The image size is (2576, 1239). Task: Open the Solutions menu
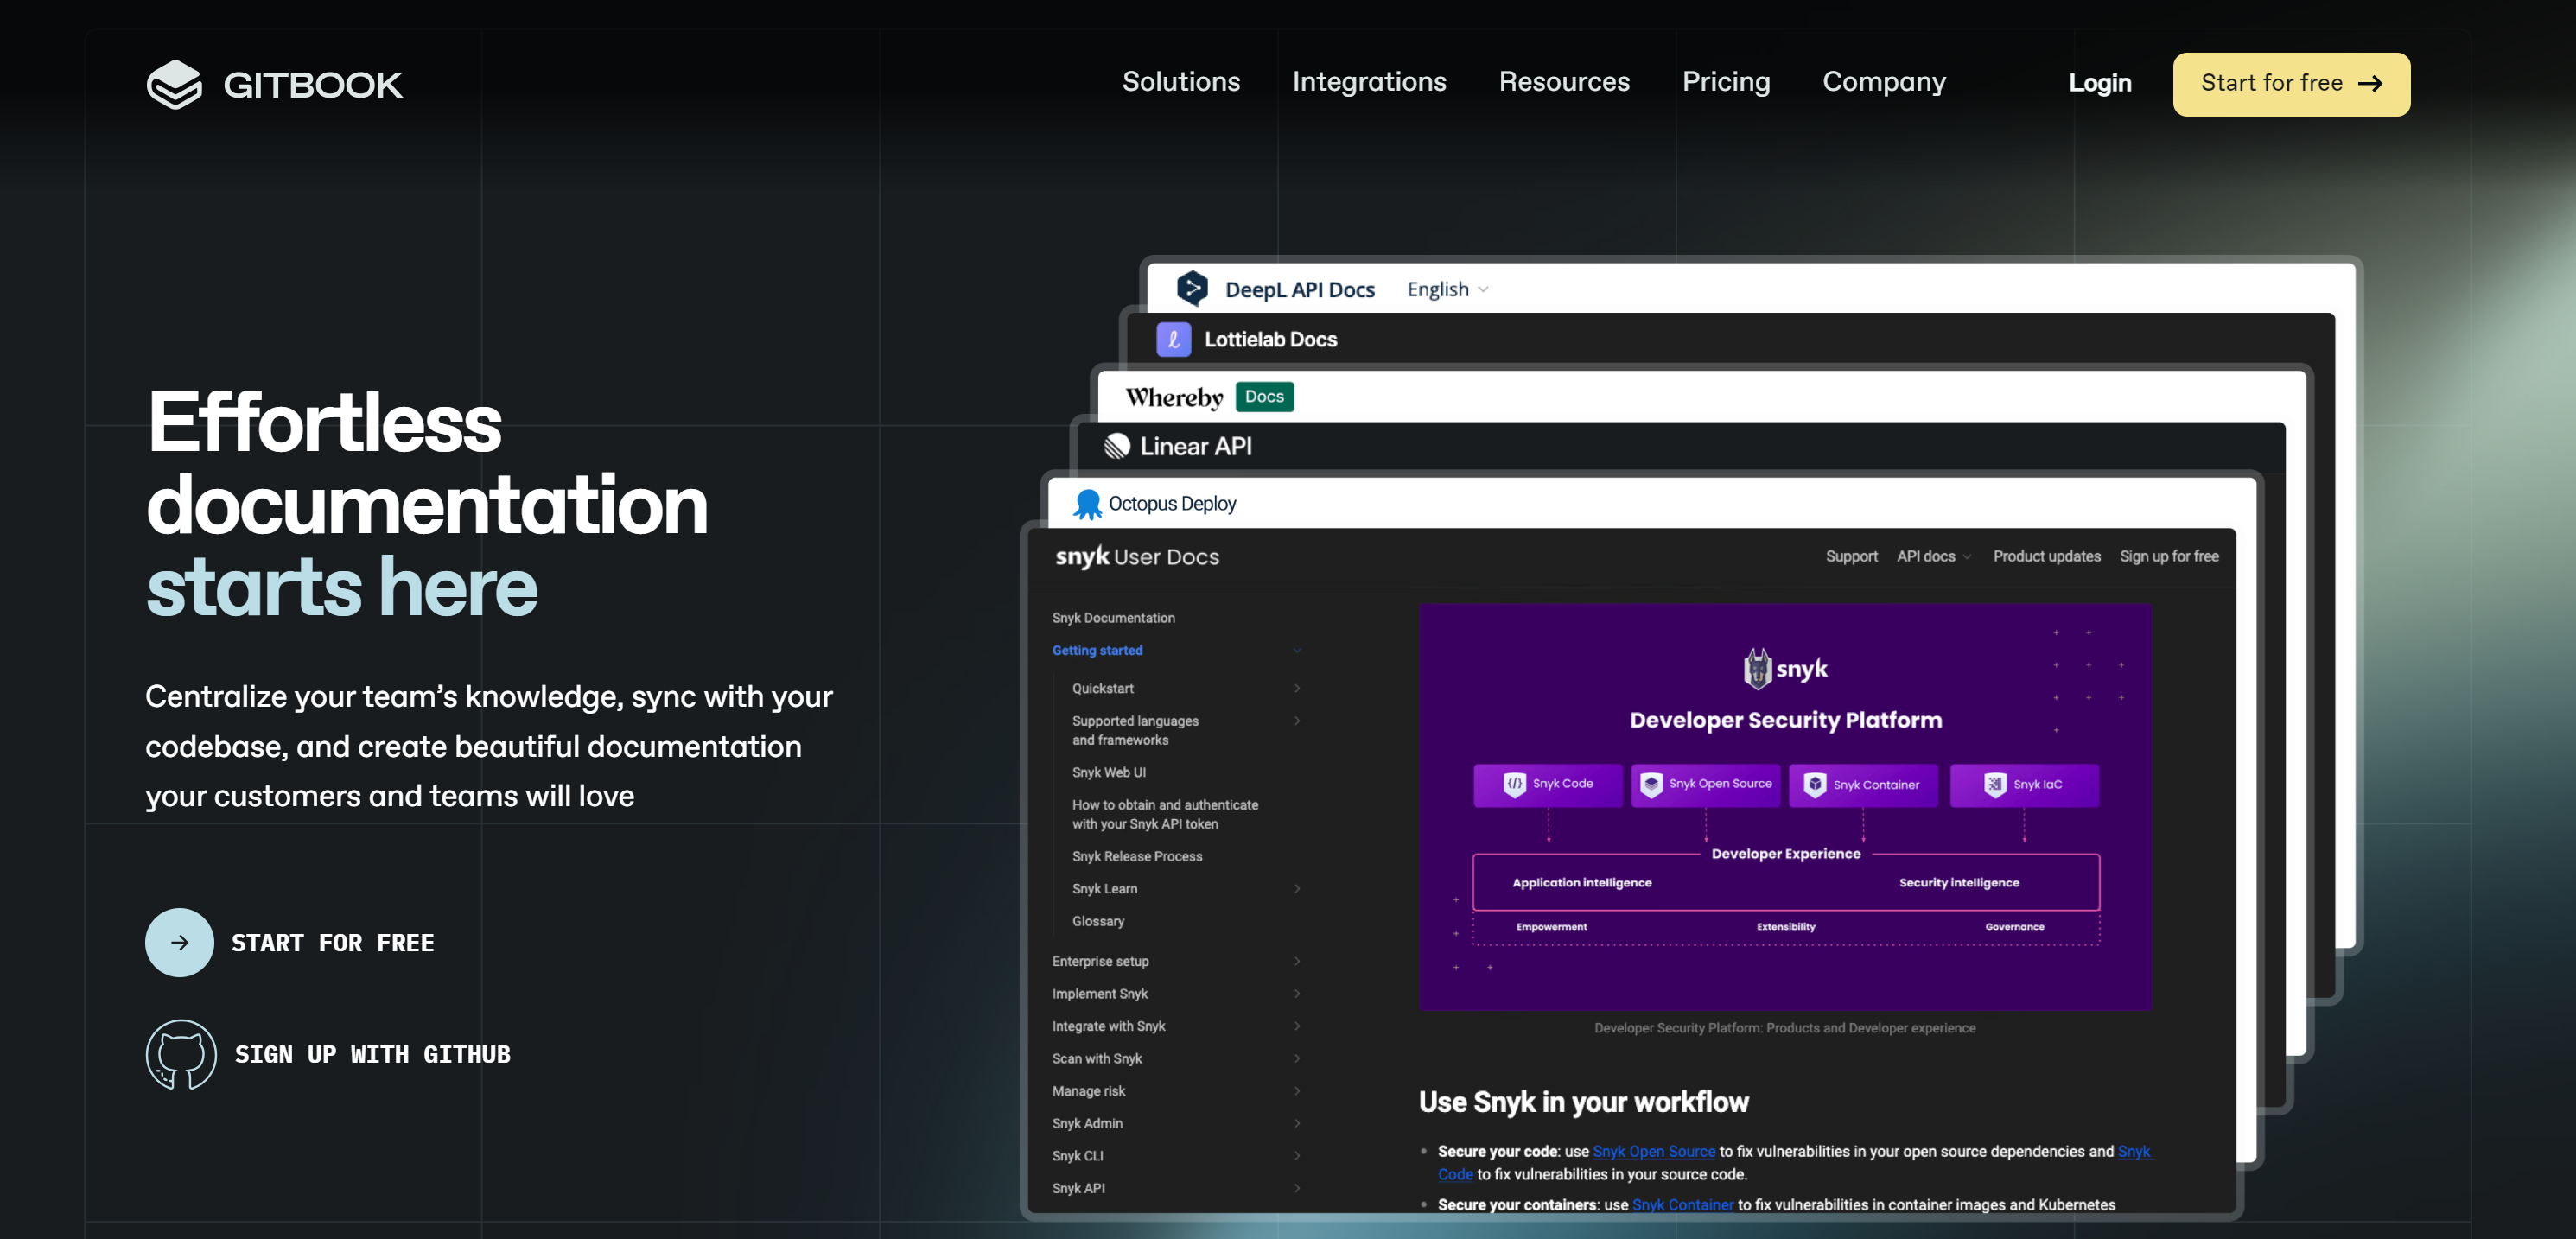pyautogui.click(x=1181, y=82)
